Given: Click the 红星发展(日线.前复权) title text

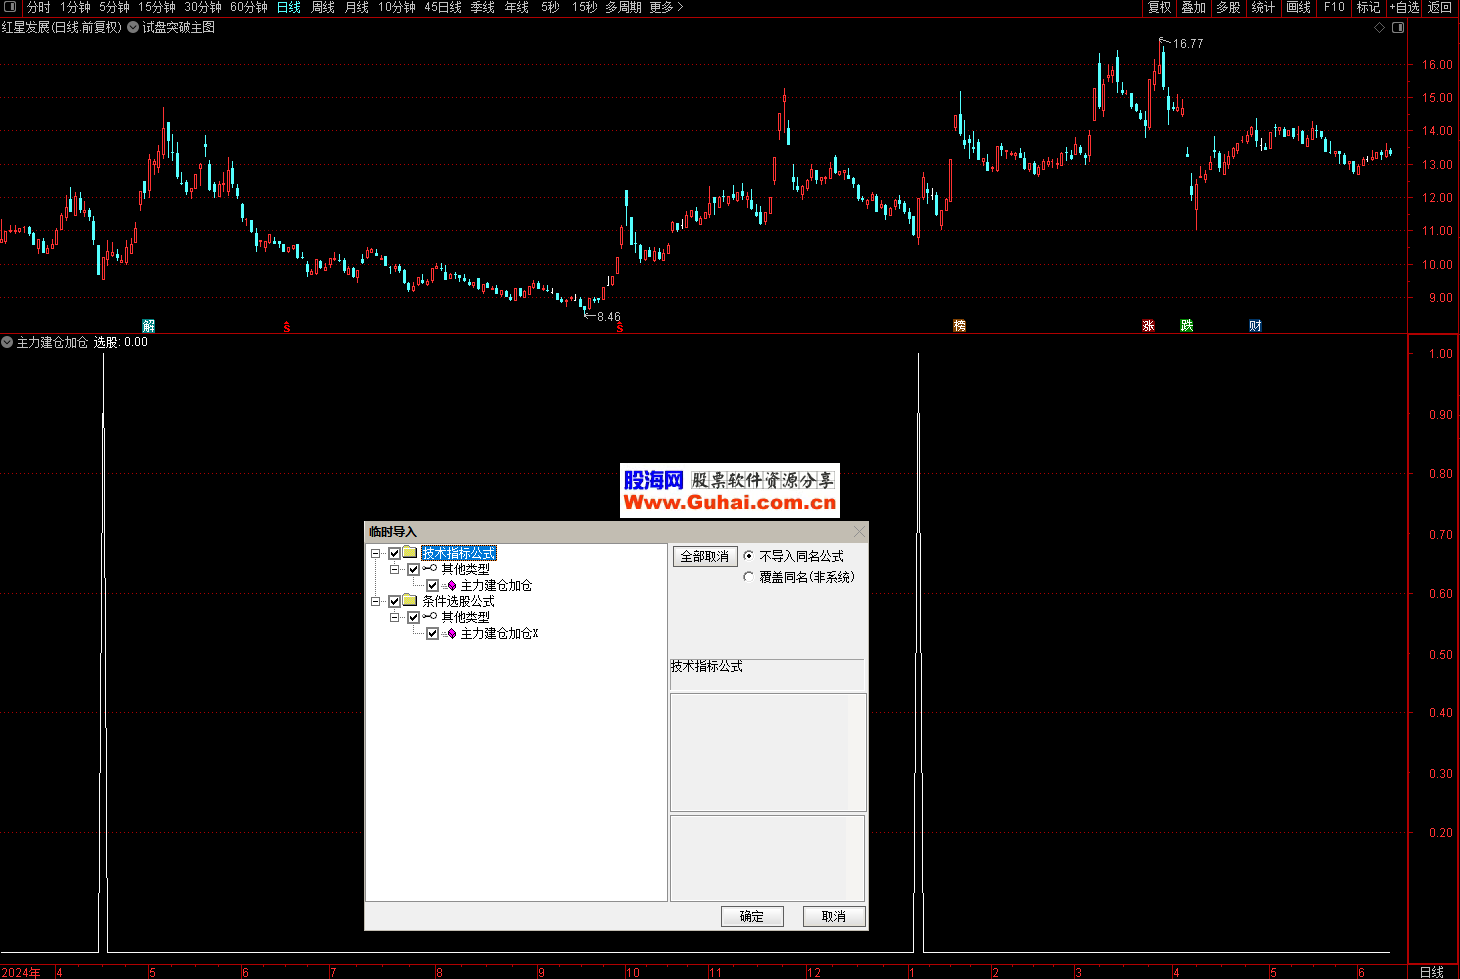Looking at the screenshot, I should [62, 27].
